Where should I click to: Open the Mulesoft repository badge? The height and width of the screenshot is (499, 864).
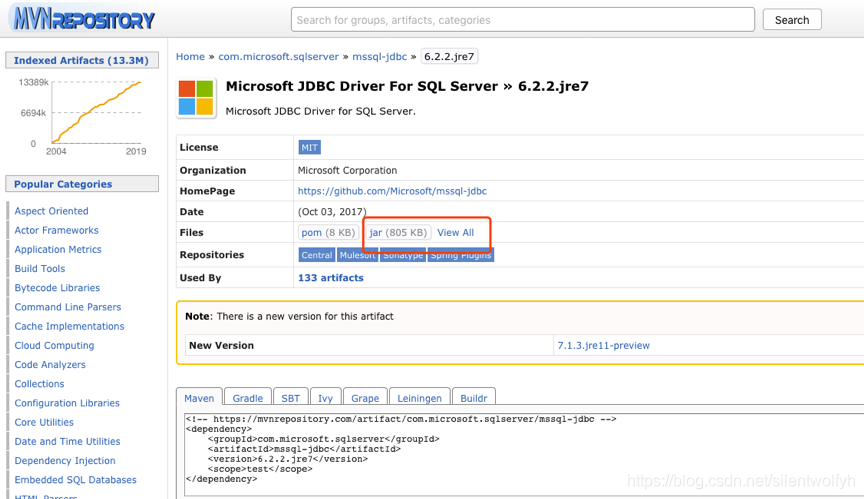pos(358,255)
